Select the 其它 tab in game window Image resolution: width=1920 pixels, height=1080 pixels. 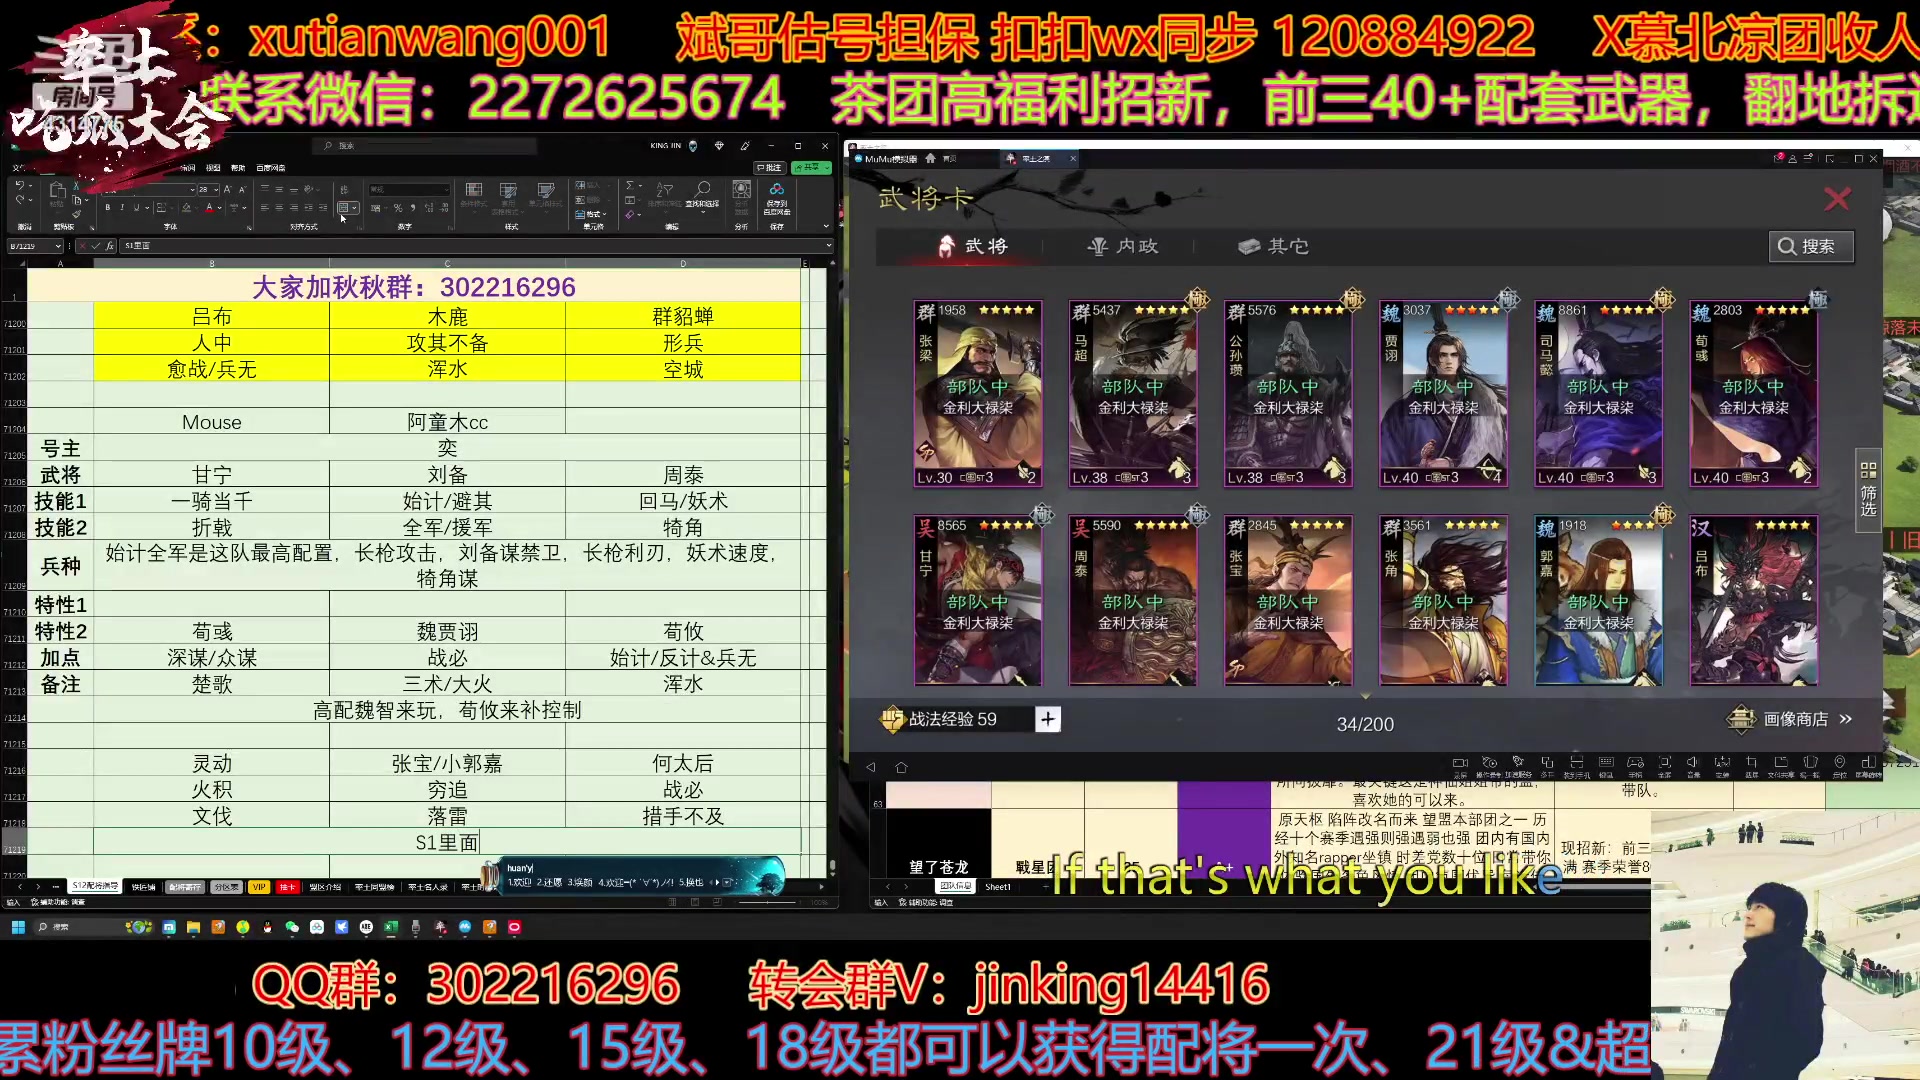(x=1273, y=246)
